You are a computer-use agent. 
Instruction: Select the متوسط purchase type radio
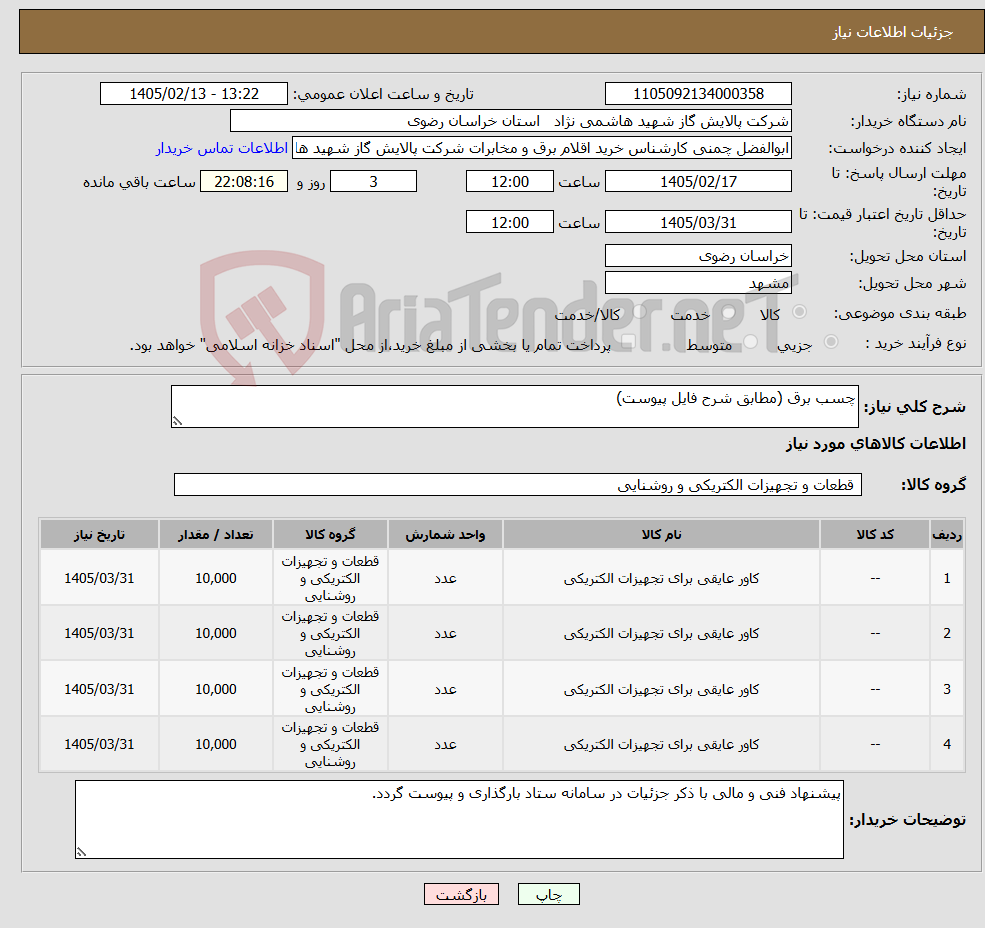[x=751, y=342]
